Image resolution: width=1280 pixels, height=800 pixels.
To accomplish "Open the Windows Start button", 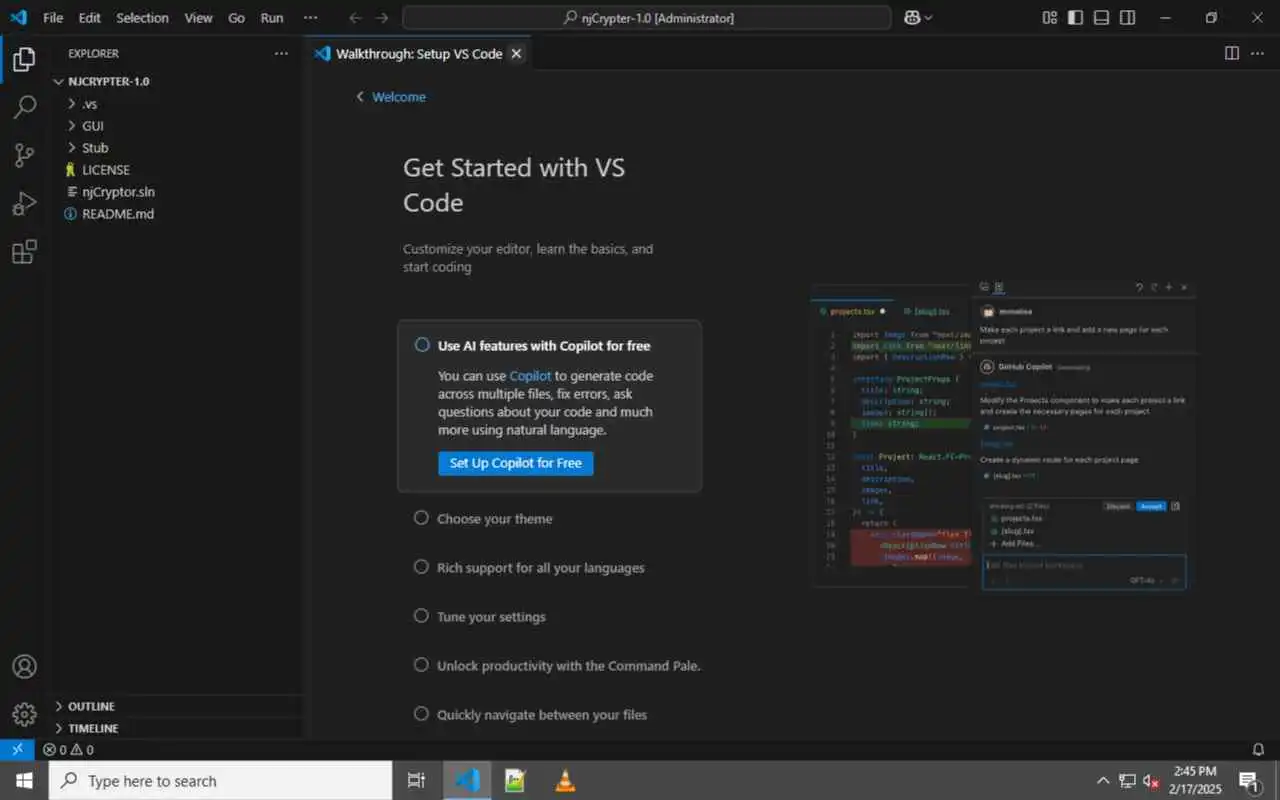I will click(24, 781).
